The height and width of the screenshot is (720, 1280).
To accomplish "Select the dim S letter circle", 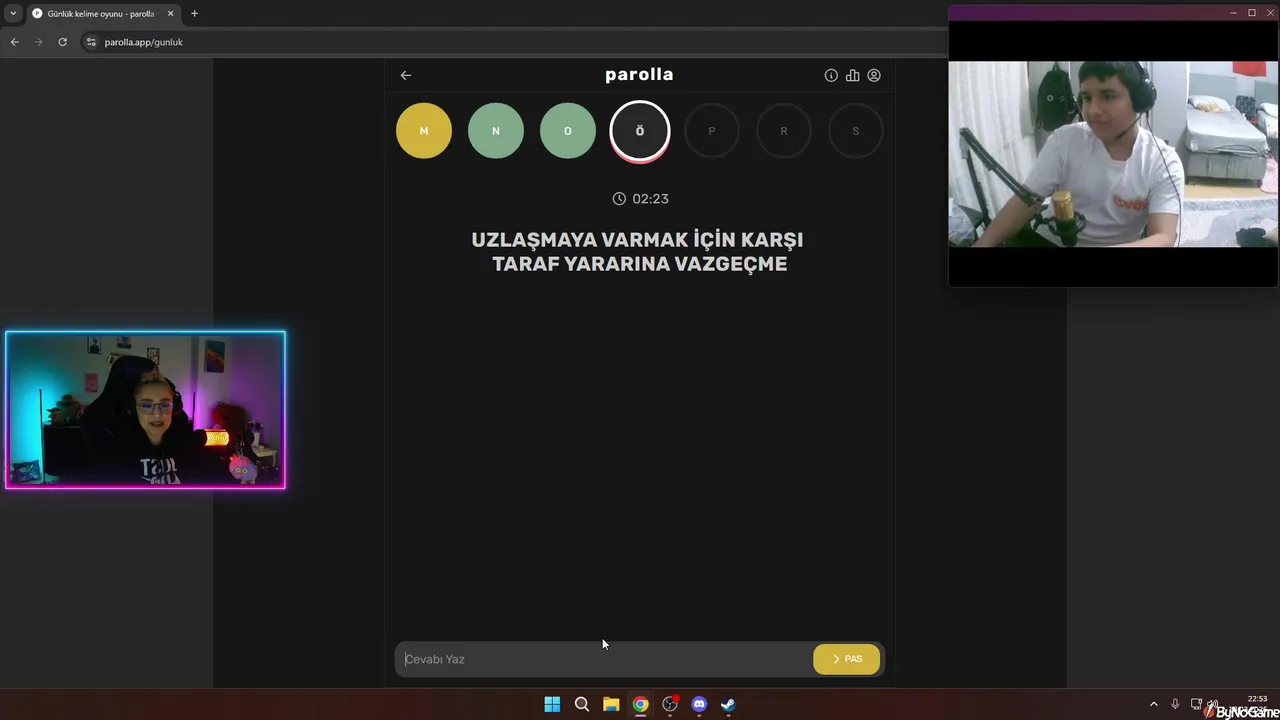I will pos(856,131).
